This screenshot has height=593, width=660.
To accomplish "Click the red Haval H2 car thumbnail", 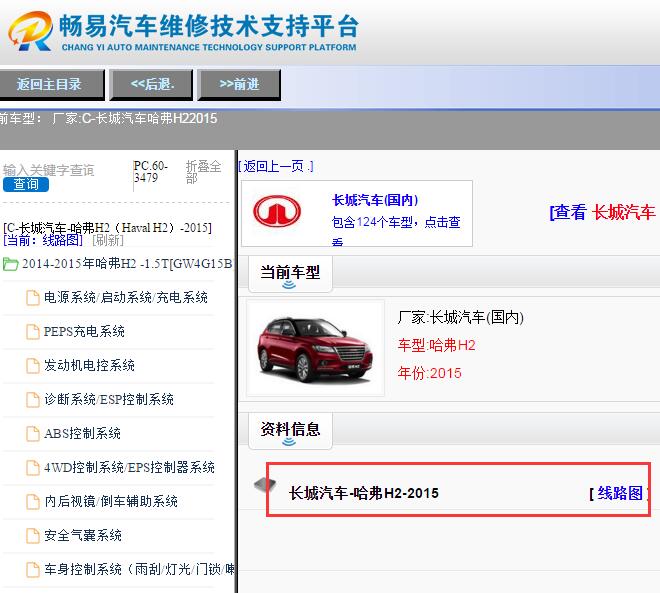I will [315, 348].
